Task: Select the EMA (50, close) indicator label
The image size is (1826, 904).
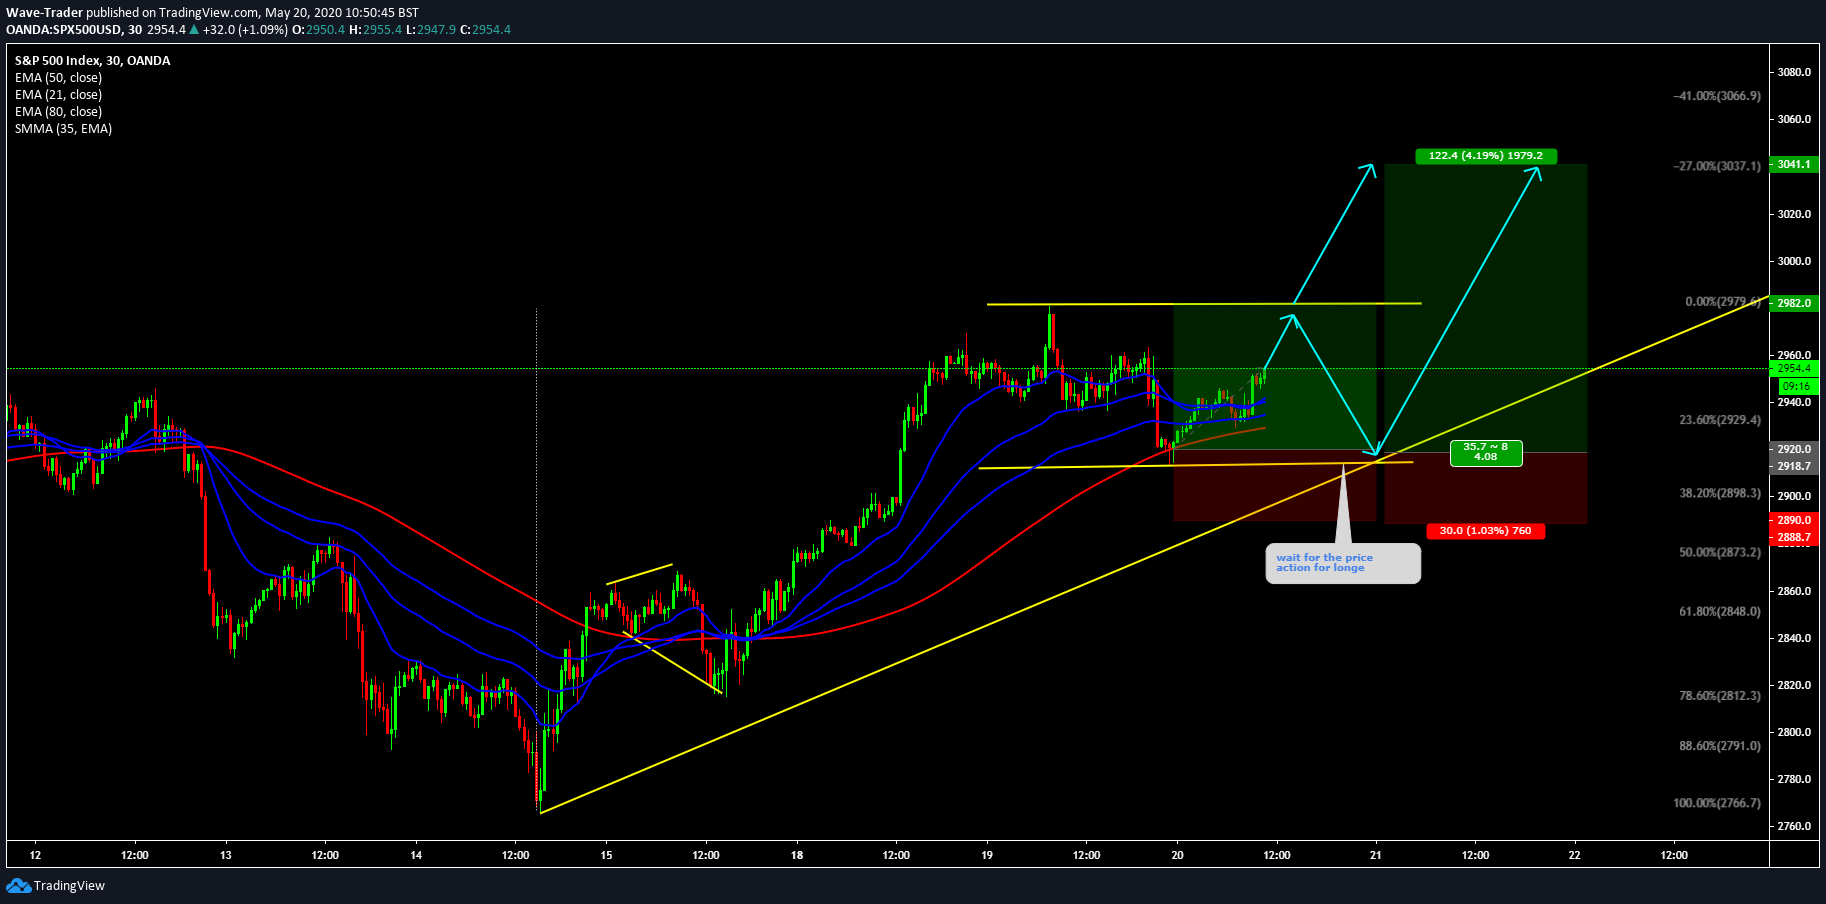Action: click(x=58, y=78)
